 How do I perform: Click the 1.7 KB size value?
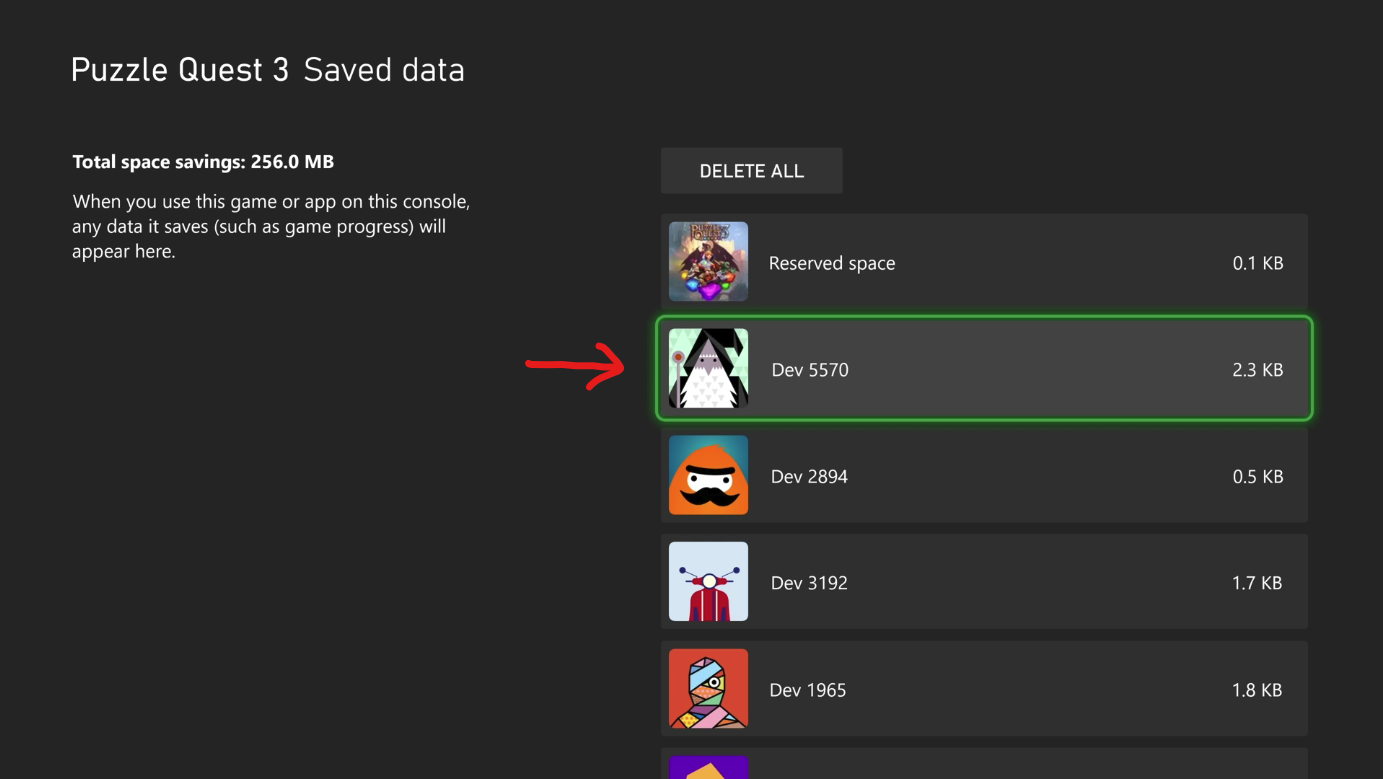1258,583
